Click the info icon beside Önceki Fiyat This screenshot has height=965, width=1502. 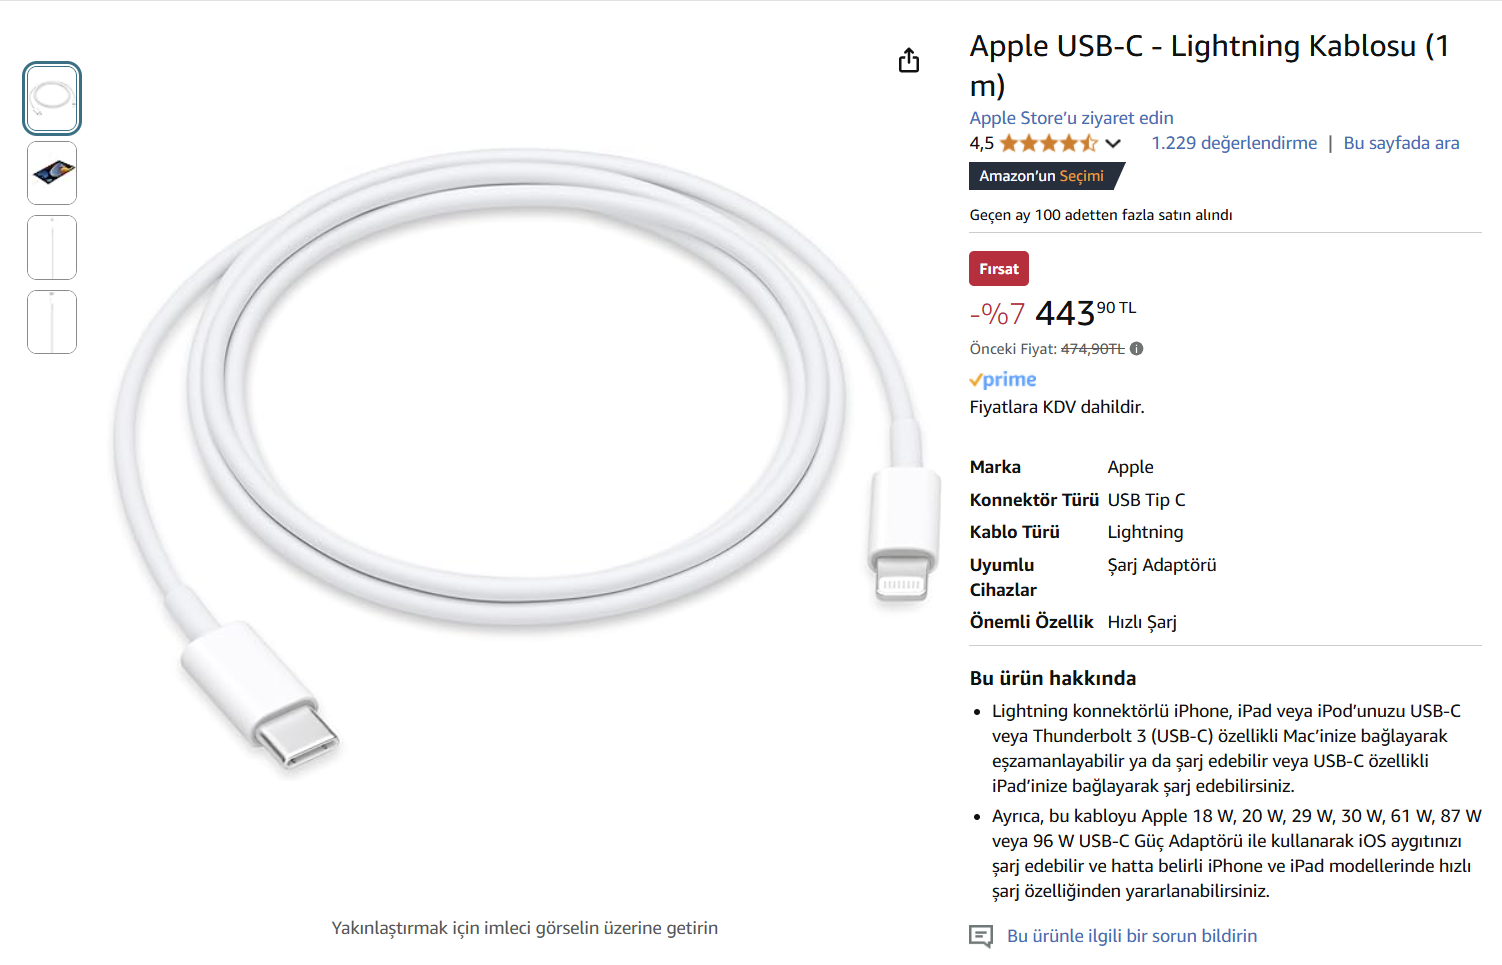point(1137,349)
